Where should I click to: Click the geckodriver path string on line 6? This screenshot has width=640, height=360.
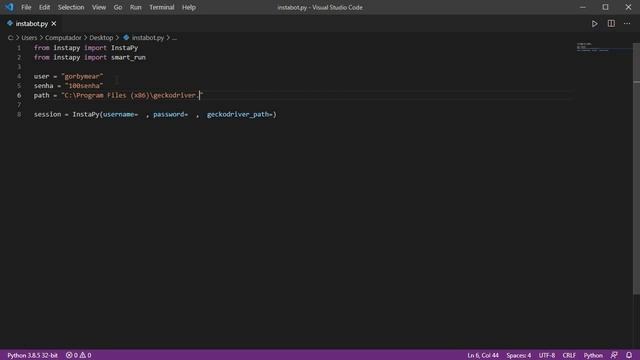(x=132, y=96)
